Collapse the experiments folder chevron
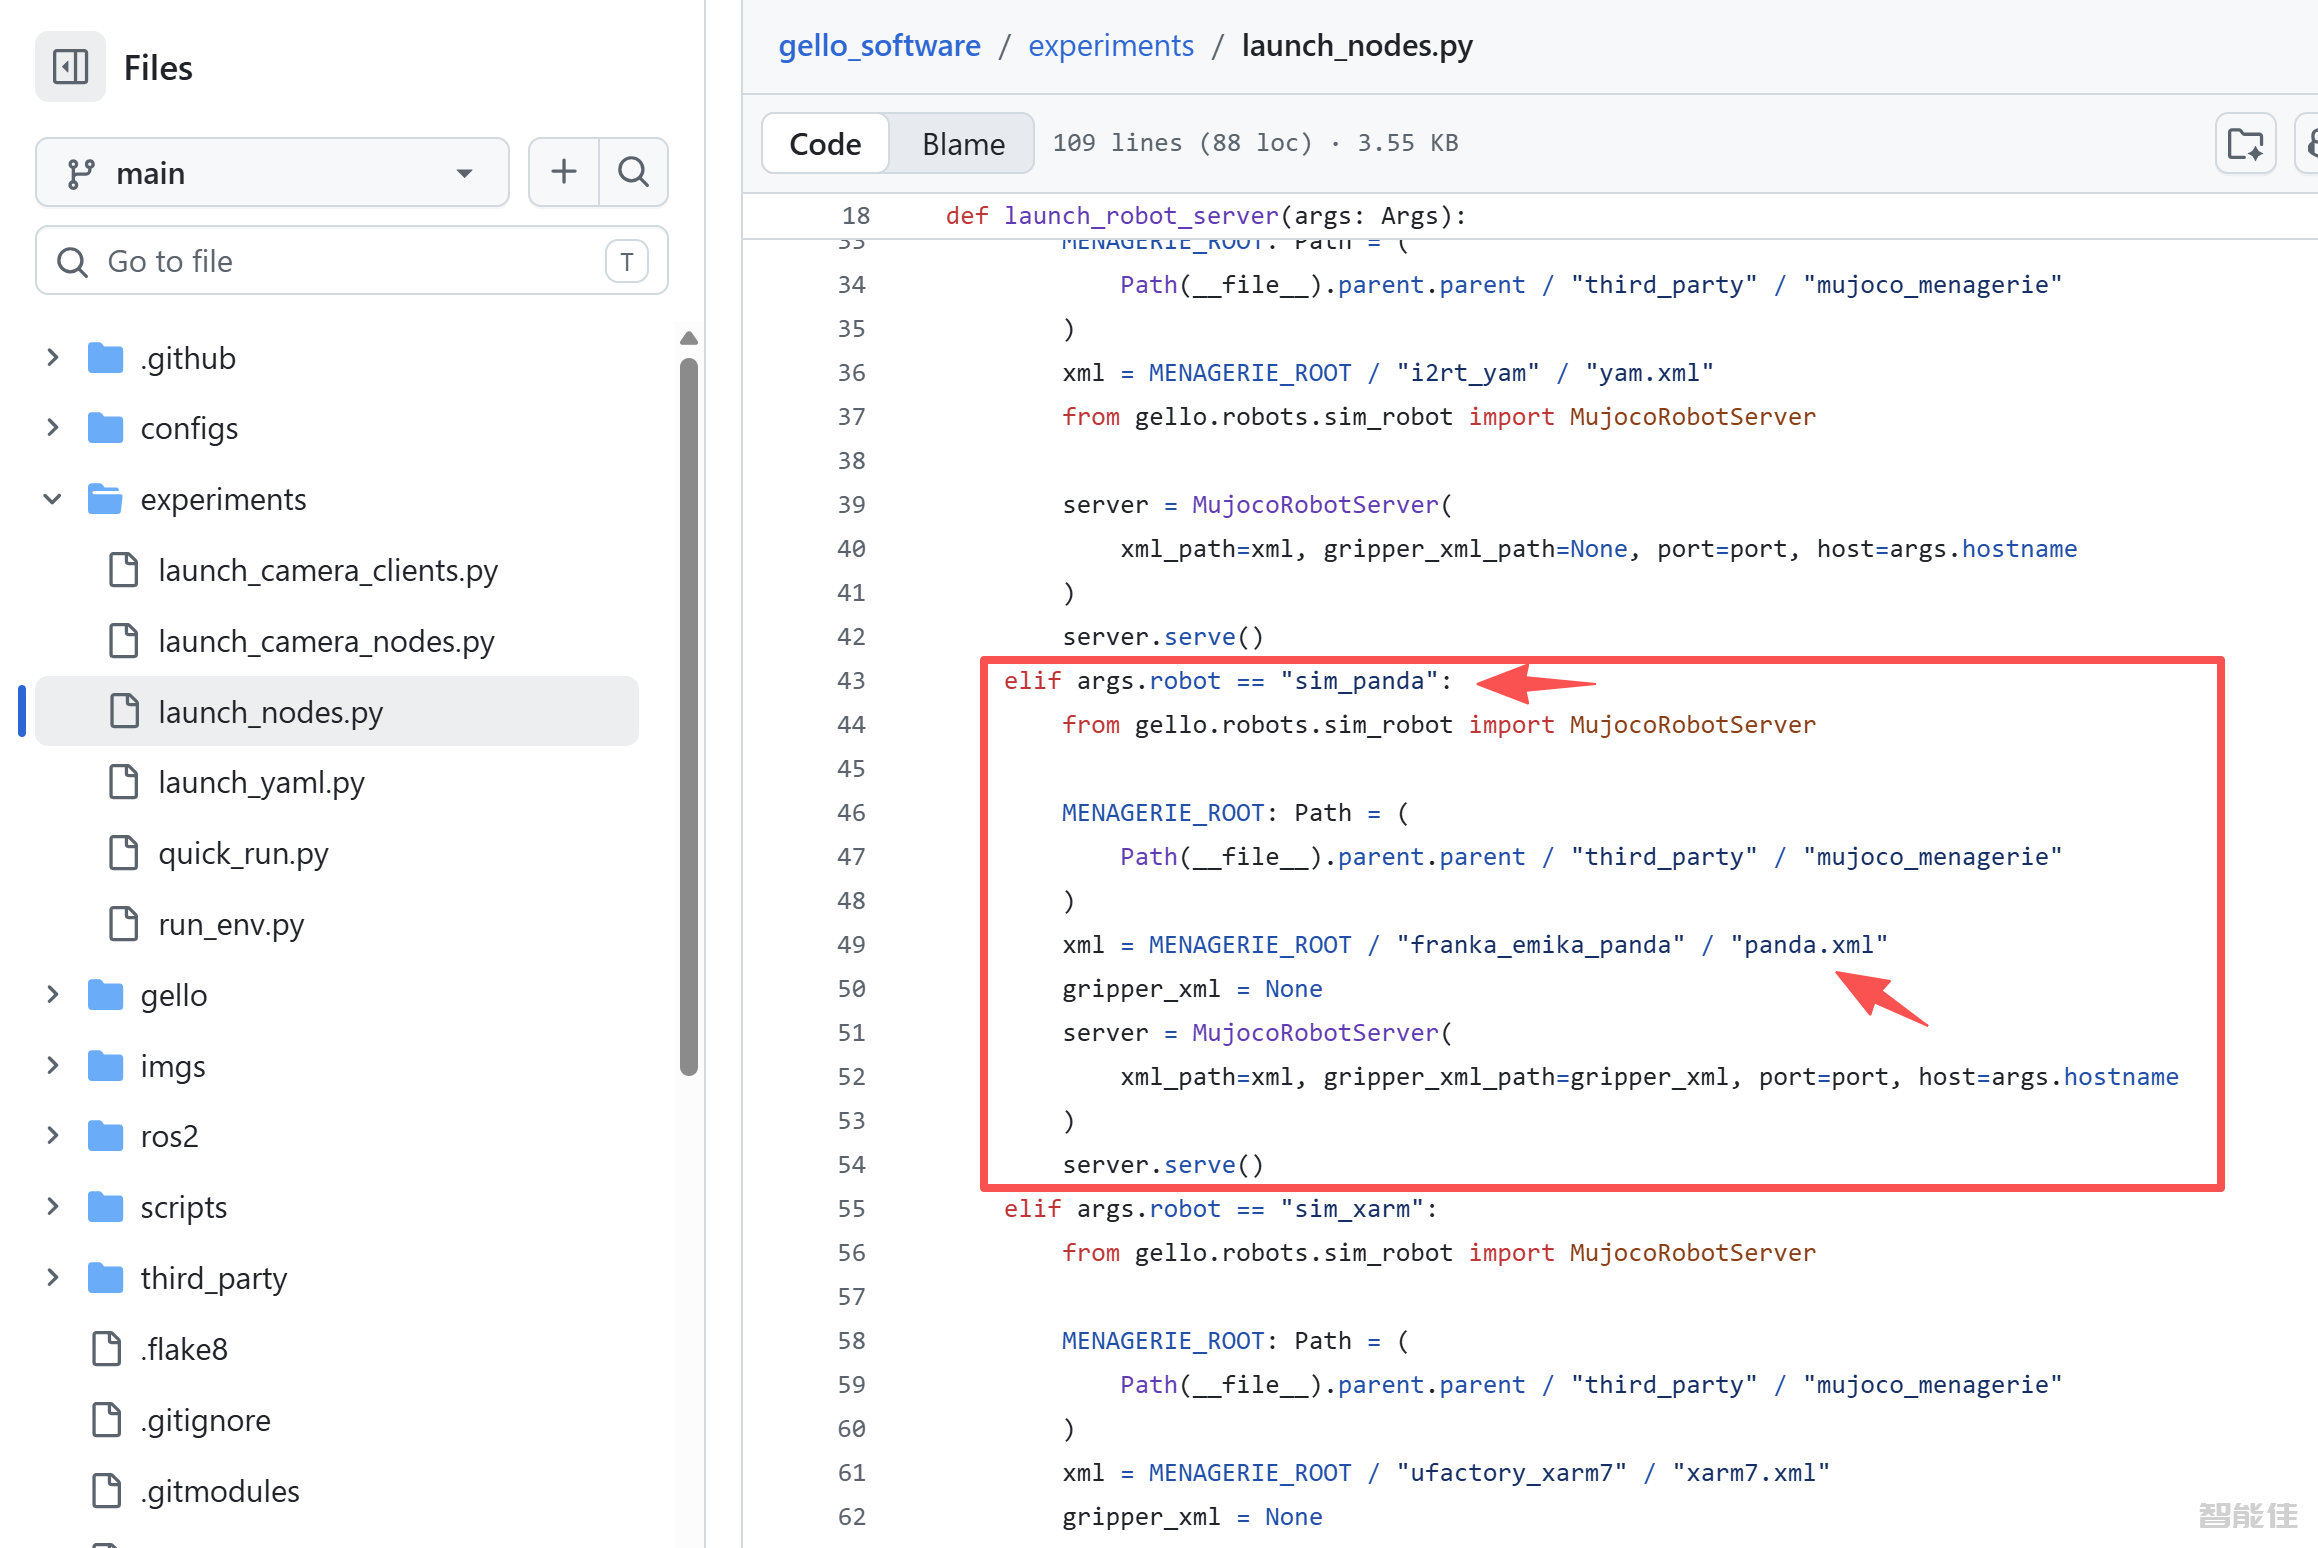 (53, 499)
